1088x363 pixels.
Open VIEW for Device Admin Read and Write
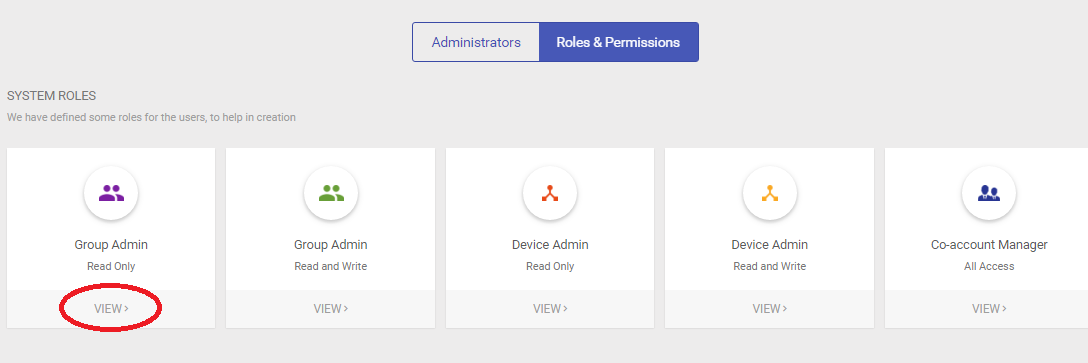tap(770, 309)
